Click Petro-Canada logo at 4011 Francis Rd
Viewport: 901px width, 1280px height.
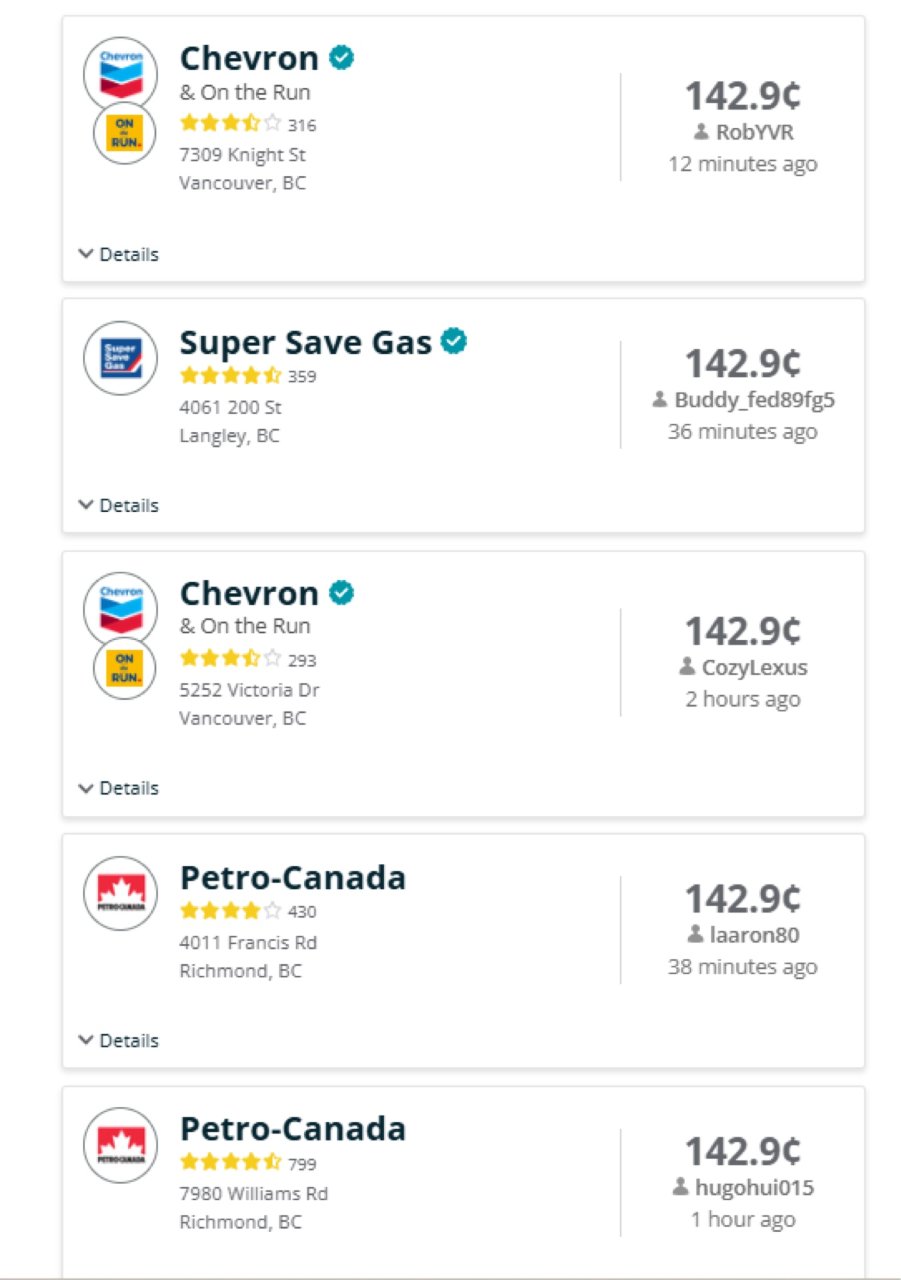pos(121,893)
